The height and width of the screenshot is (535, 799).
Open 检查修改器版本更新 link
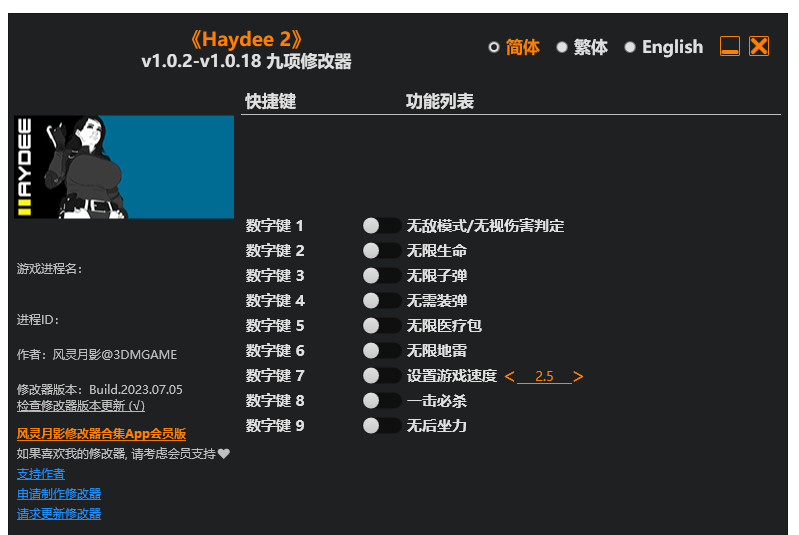coord(81,406)
